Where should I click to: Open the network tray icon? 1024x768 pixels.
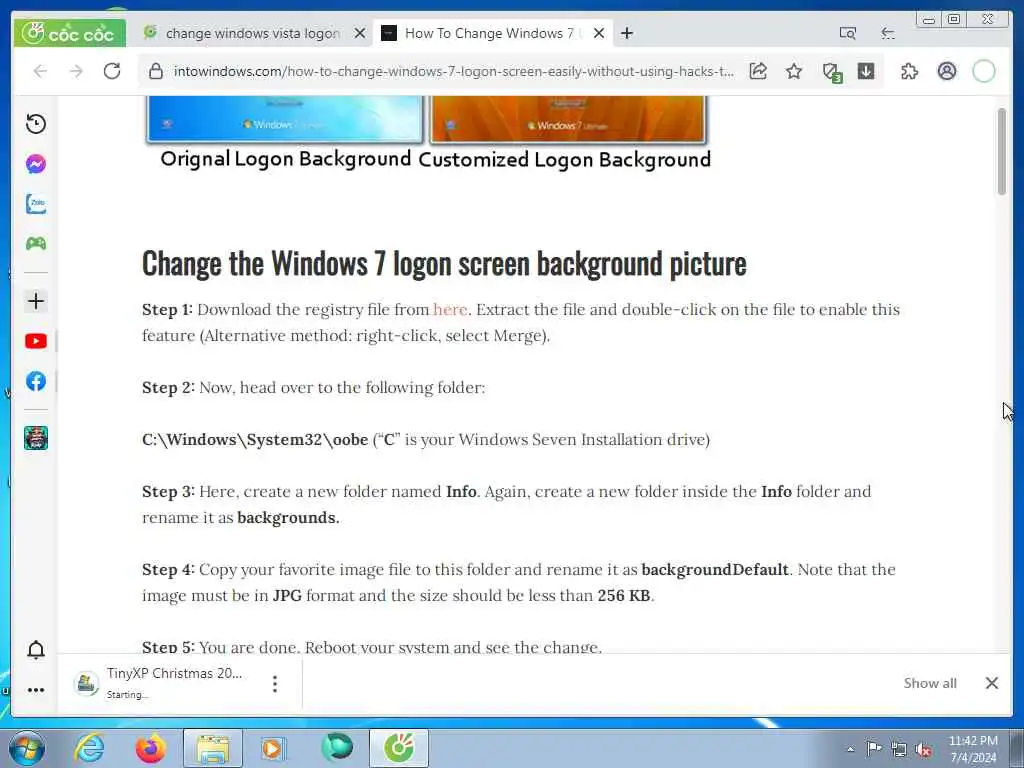click(899, 750)
